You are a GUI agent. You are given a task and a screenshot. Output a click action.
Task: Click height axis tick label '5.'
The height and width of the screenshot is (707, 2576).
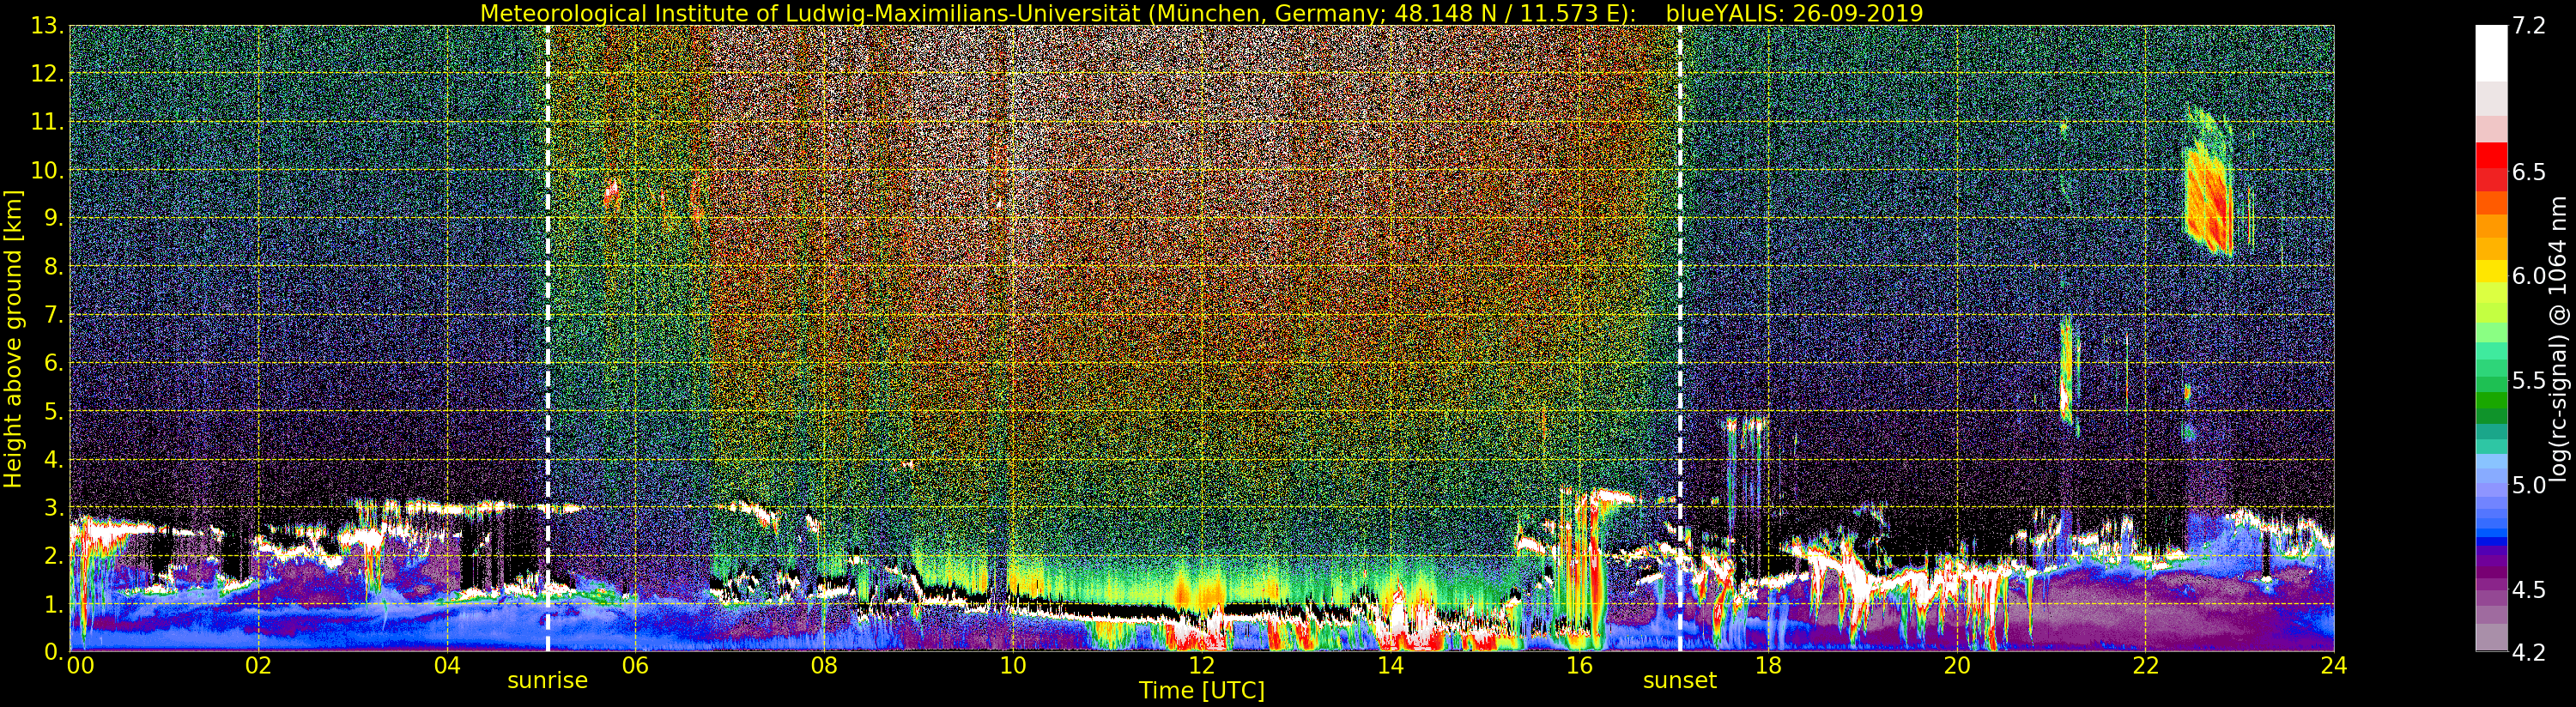click(x=52, y=411)
